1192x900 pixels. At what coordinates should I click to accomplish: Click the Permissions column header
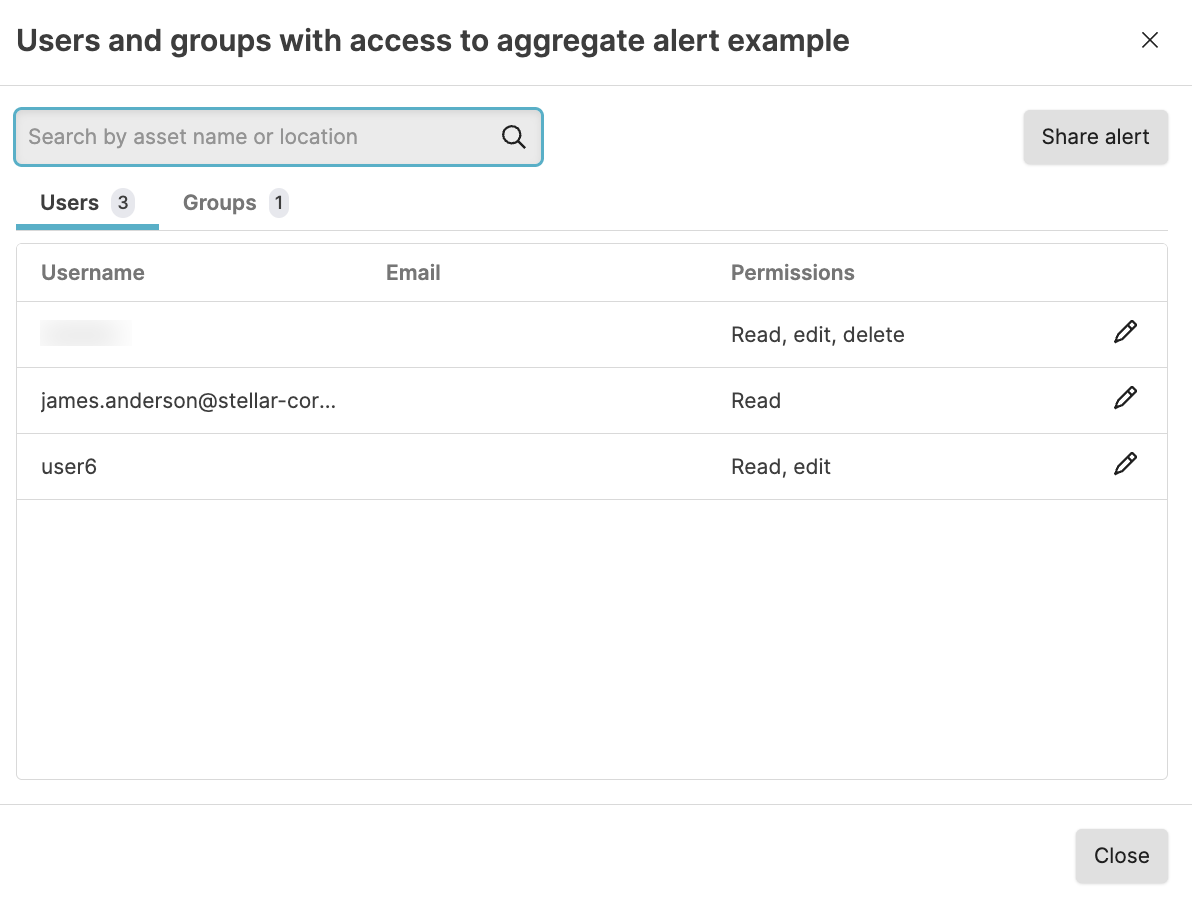click(x=792, y=273)
